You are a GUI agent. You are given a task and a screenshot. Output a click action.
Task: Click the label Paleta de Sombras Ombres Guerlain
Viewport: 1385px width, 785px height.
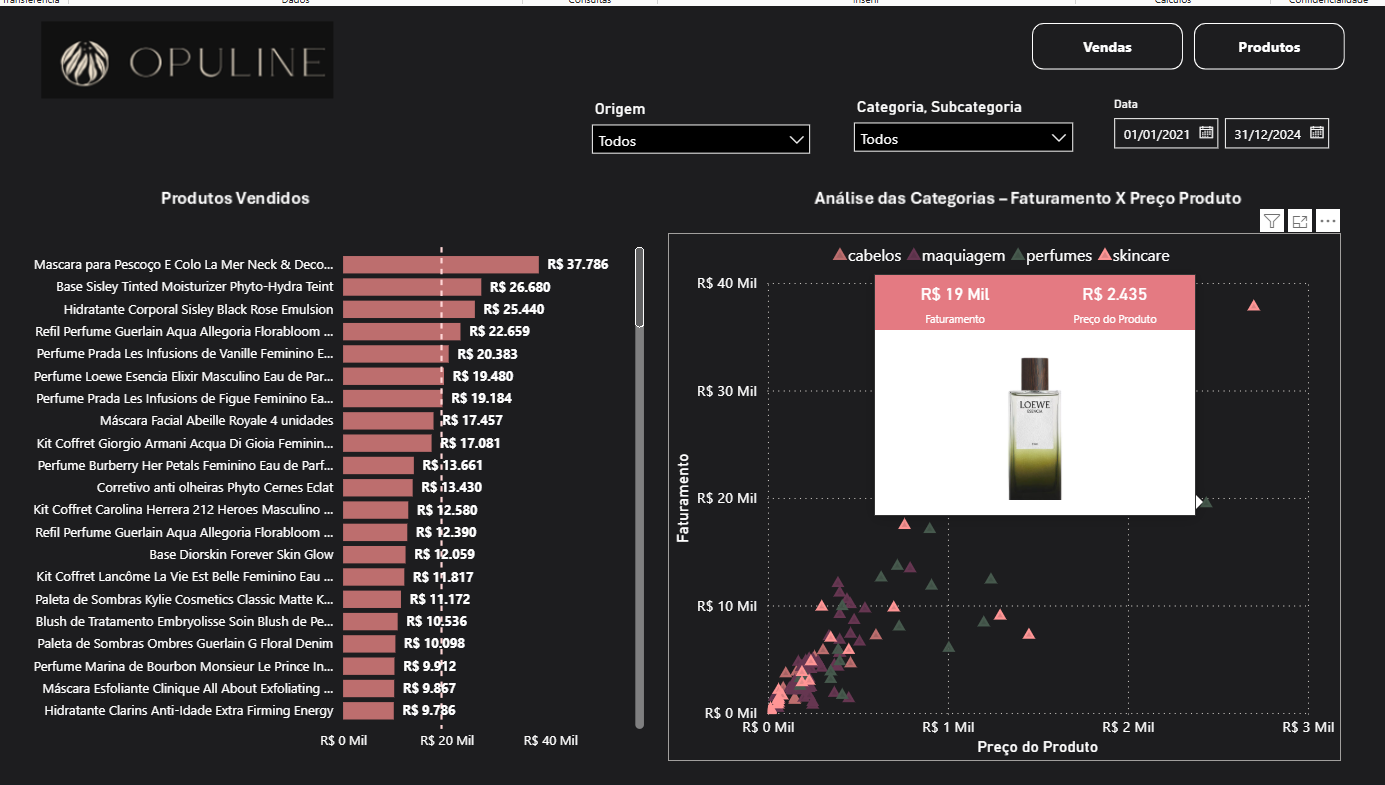[x=186, y=643]
